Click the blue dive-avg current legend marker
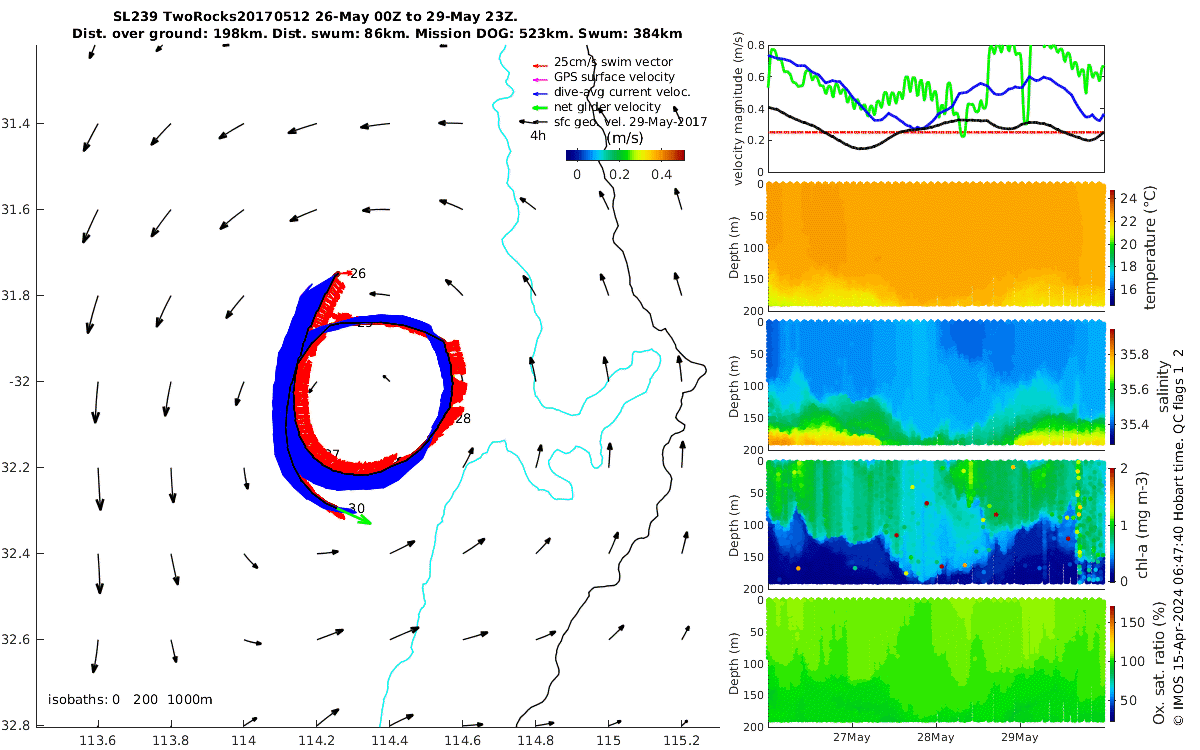 [x=540, y=93]
